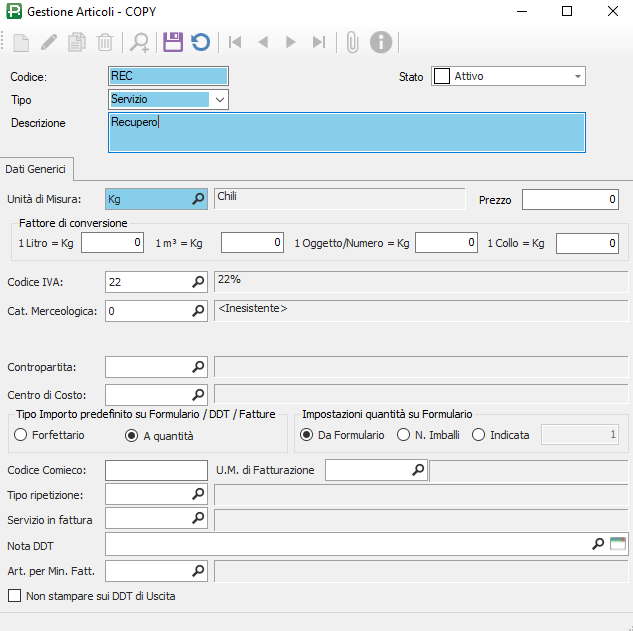Choose the Indicata quantity option

[x=479, y=435]
